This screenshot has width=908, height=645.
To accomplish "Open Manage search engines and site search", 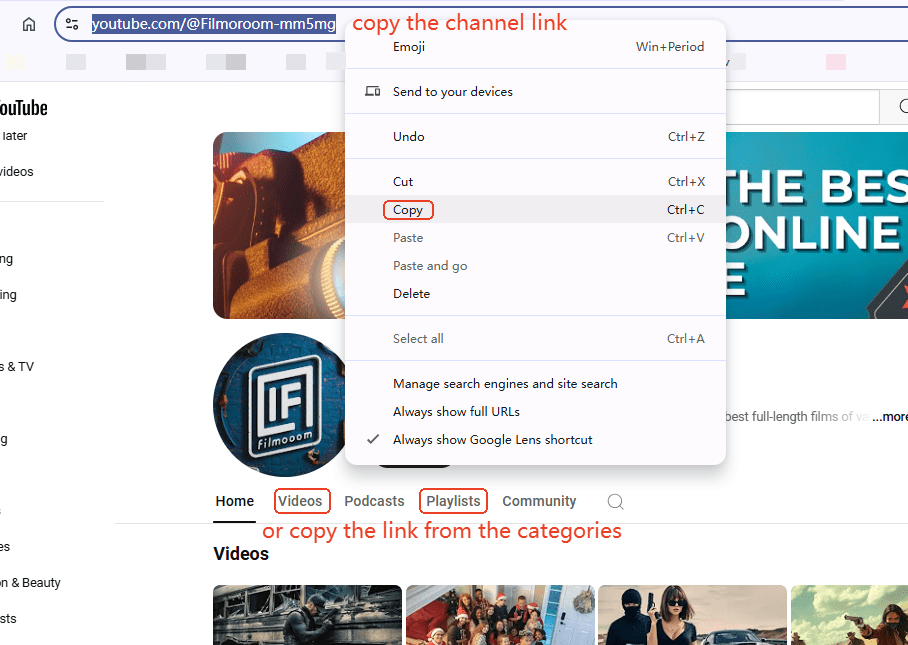I will (505, 384).
